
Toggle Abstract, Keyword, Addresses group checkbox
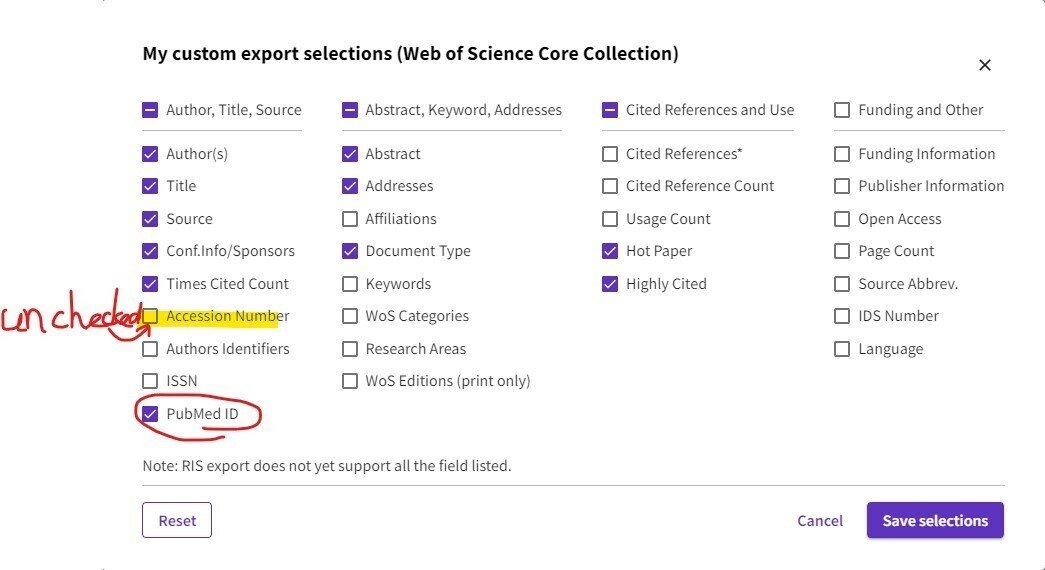pos(350,110)
